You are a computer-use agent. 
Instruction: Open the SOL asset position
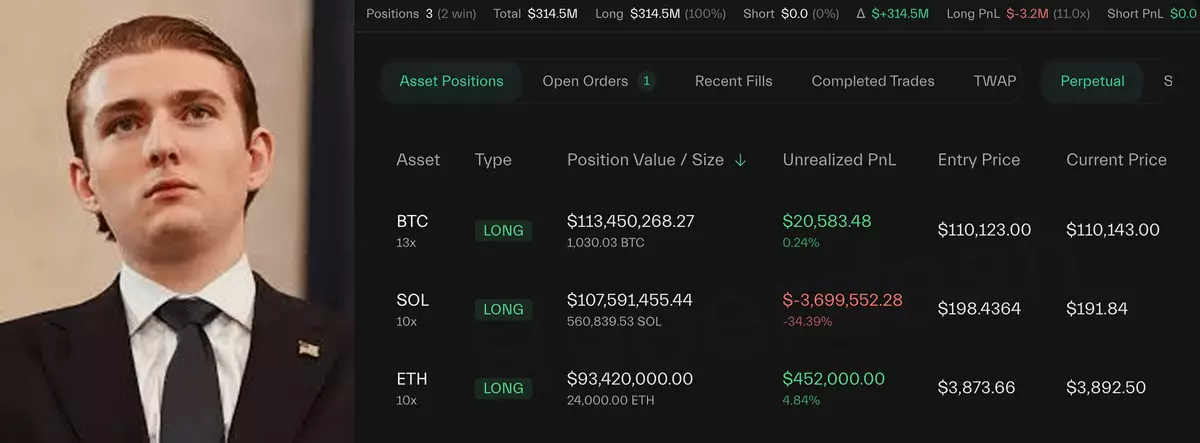[x=412, y=301]
